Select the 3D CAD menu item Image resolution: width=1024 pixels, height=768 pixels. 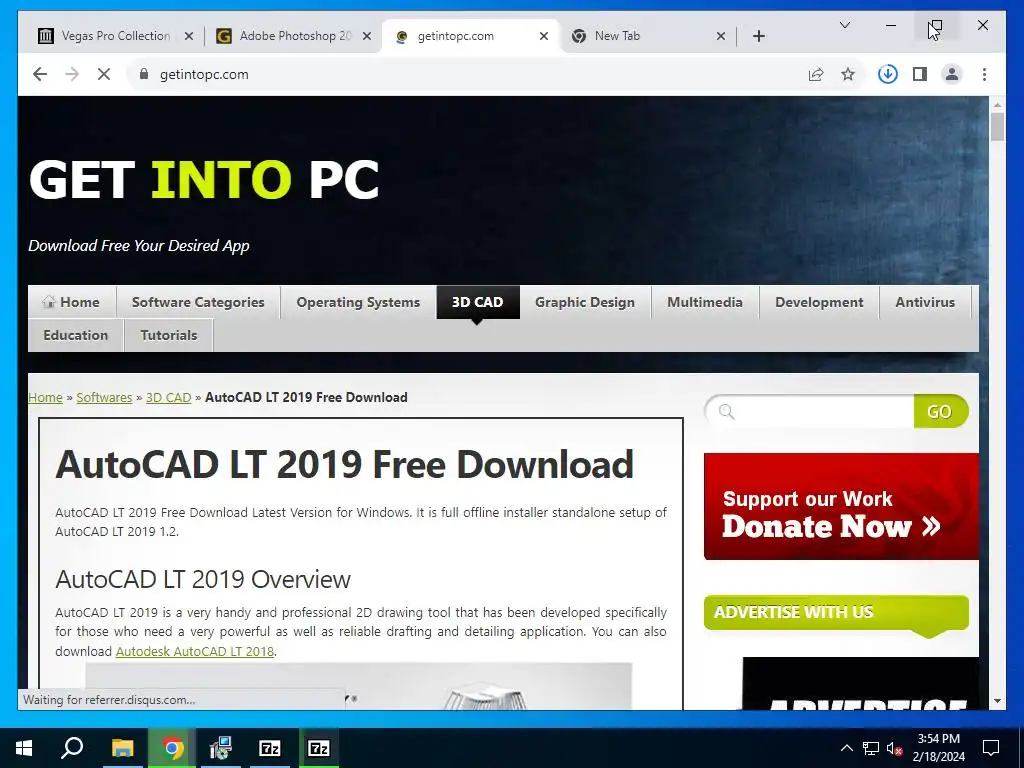pos(477,302)
